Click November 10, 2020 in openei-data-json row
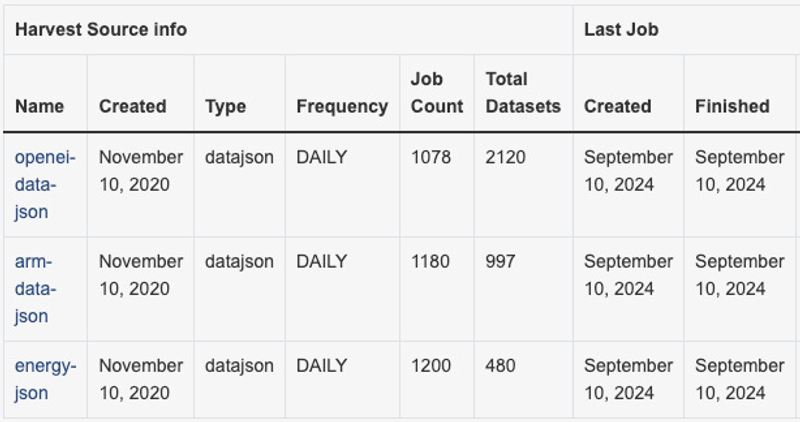 click(x=141, y=171)
